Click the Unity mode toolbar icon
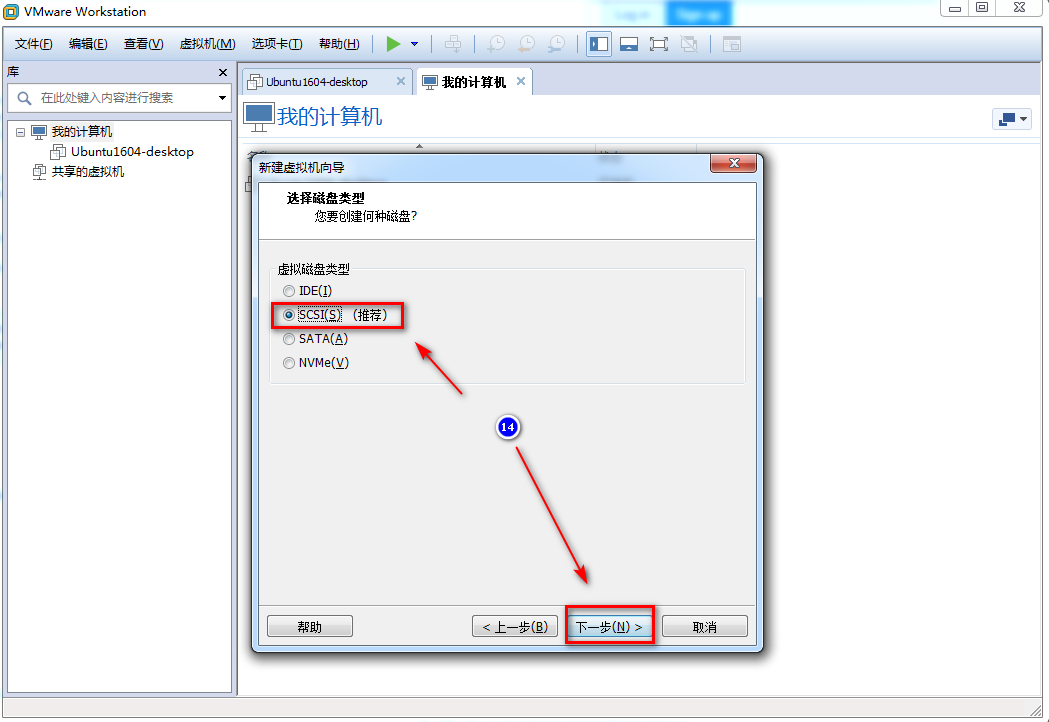 pos(689,44)
